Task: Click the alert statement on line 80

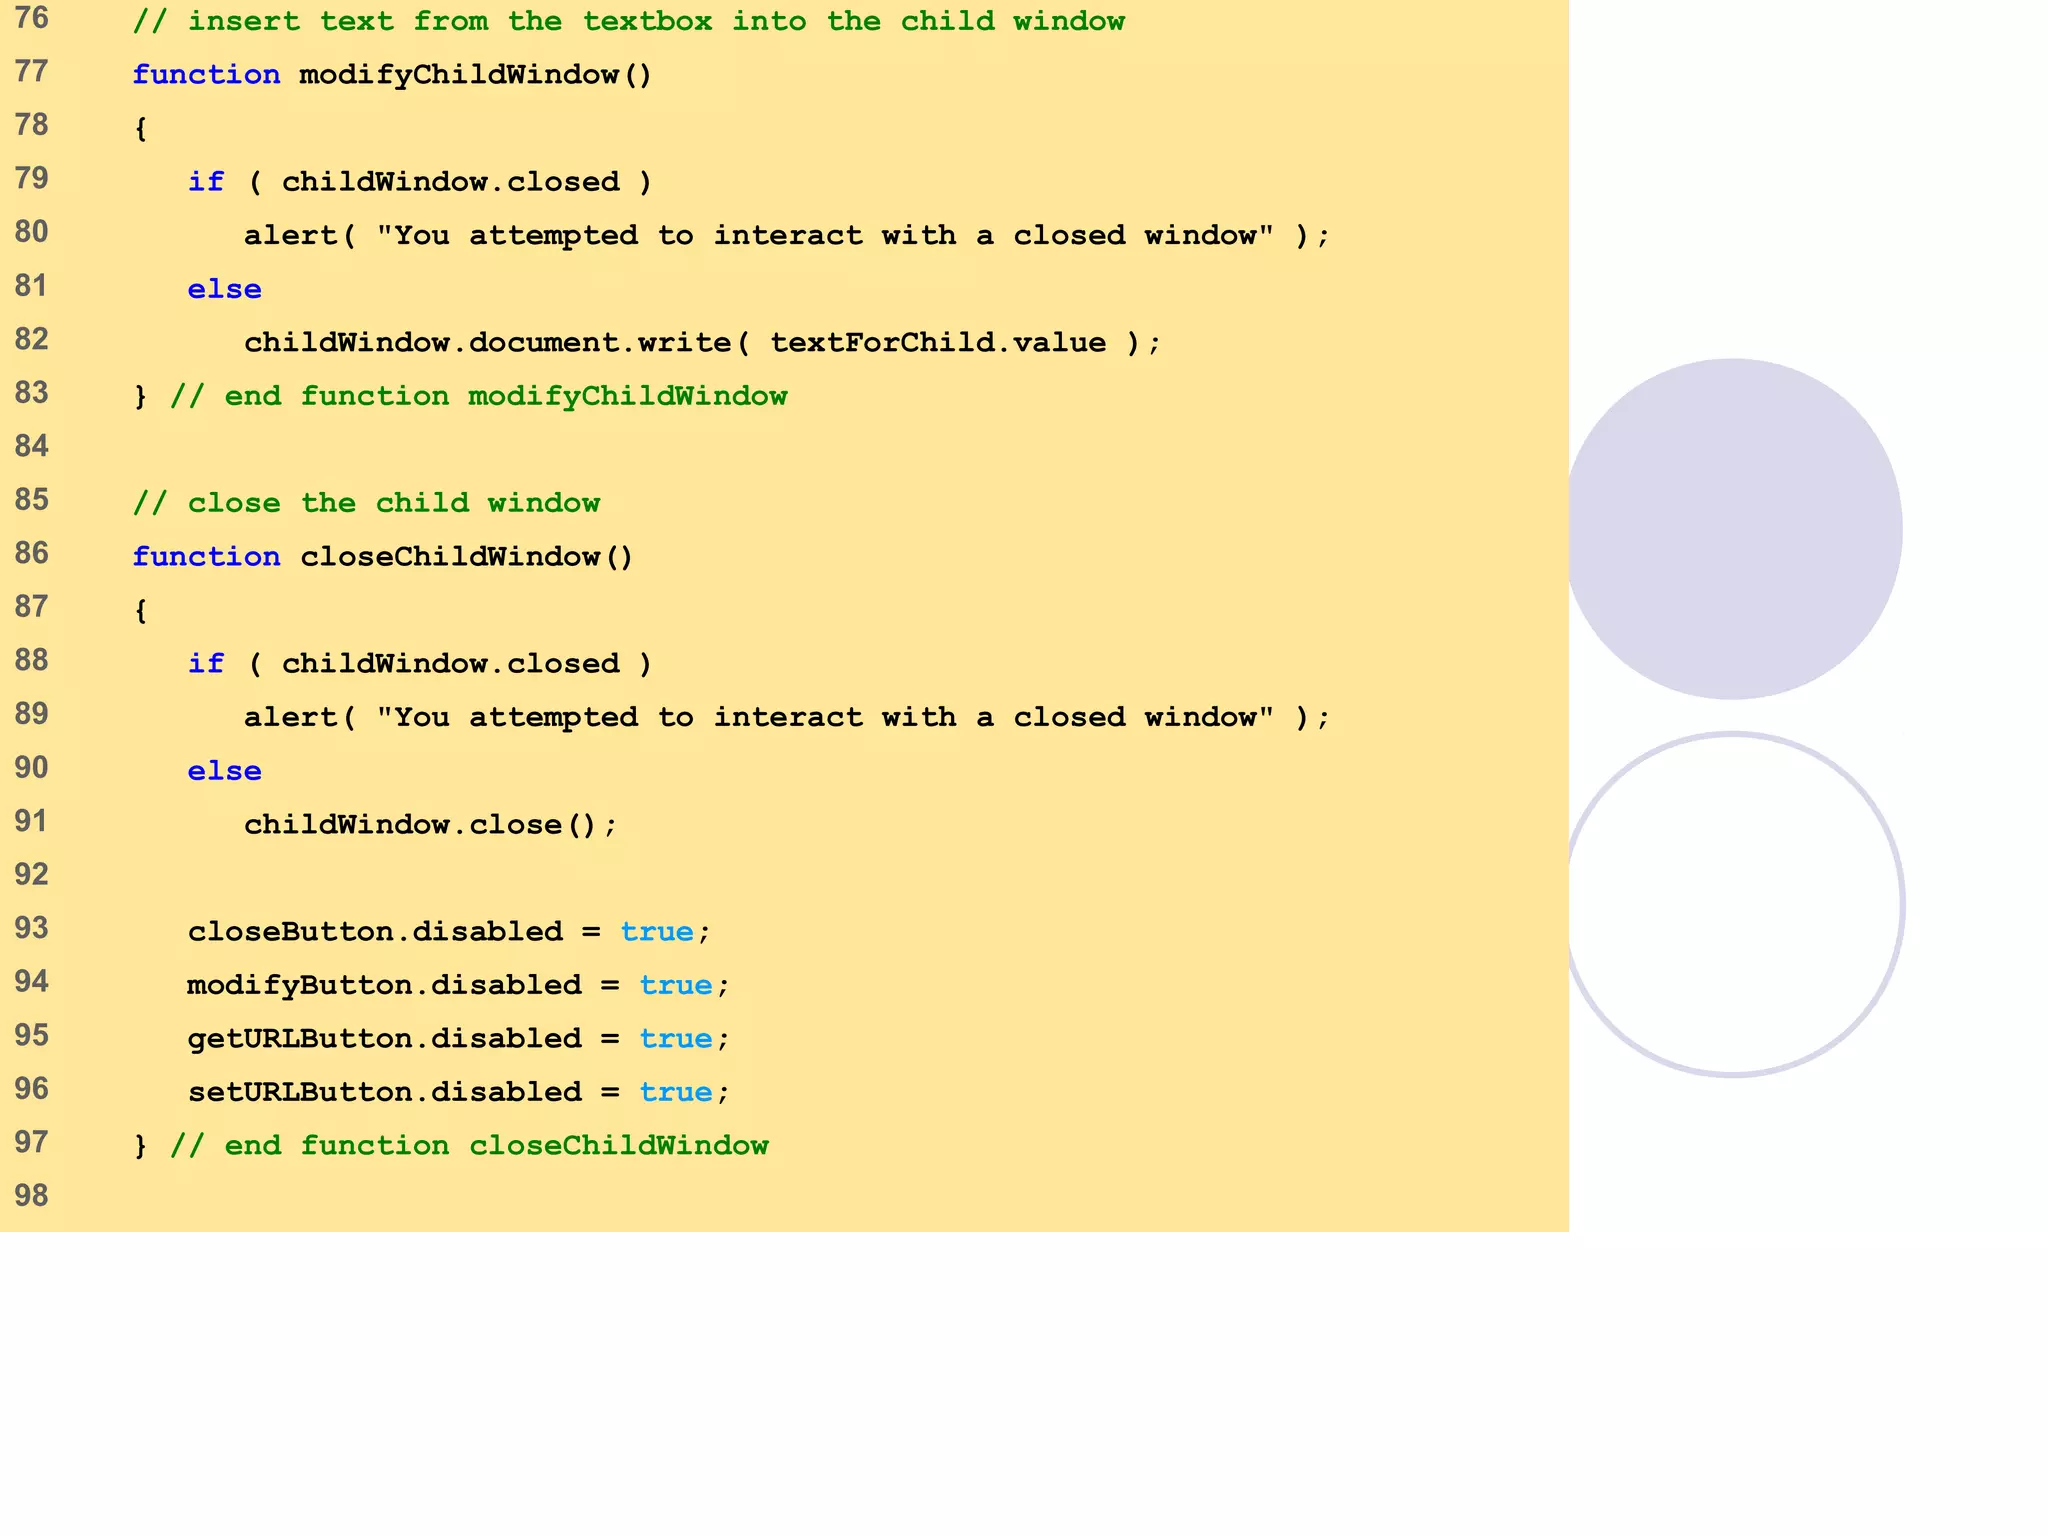Action: (786, 236)
